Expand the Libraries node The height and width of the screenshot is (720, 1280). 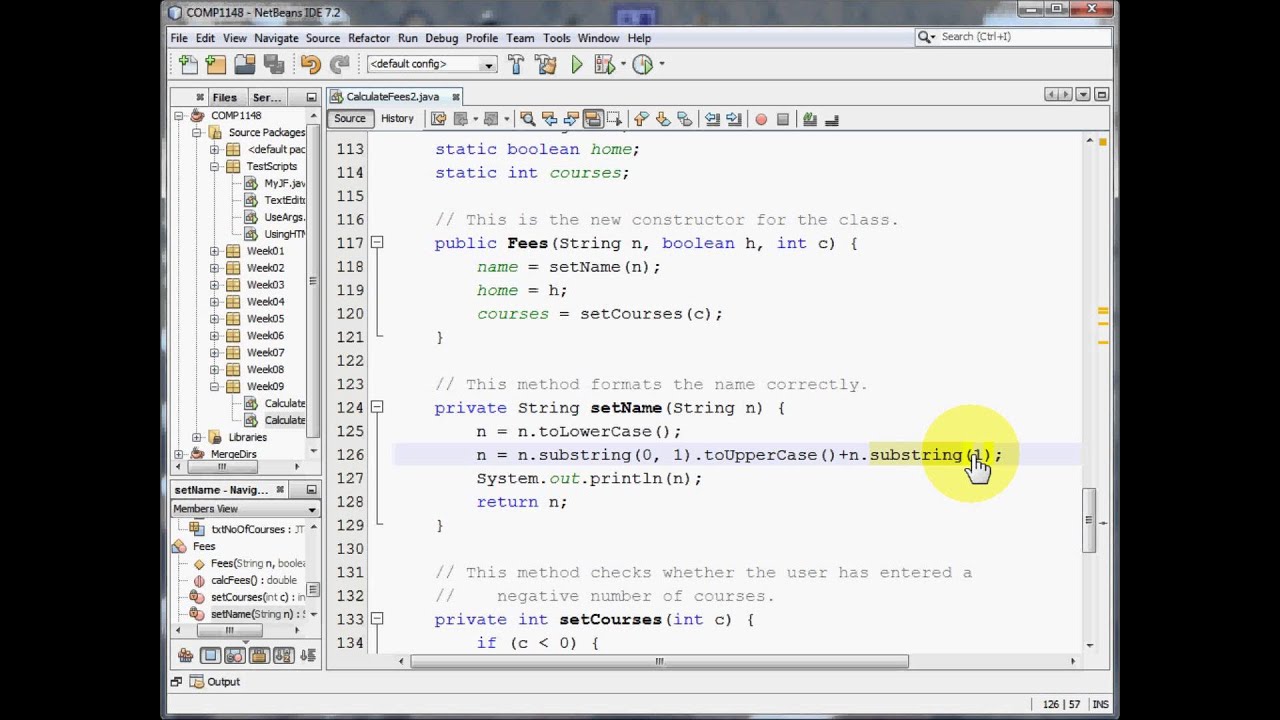pos(197,437)
